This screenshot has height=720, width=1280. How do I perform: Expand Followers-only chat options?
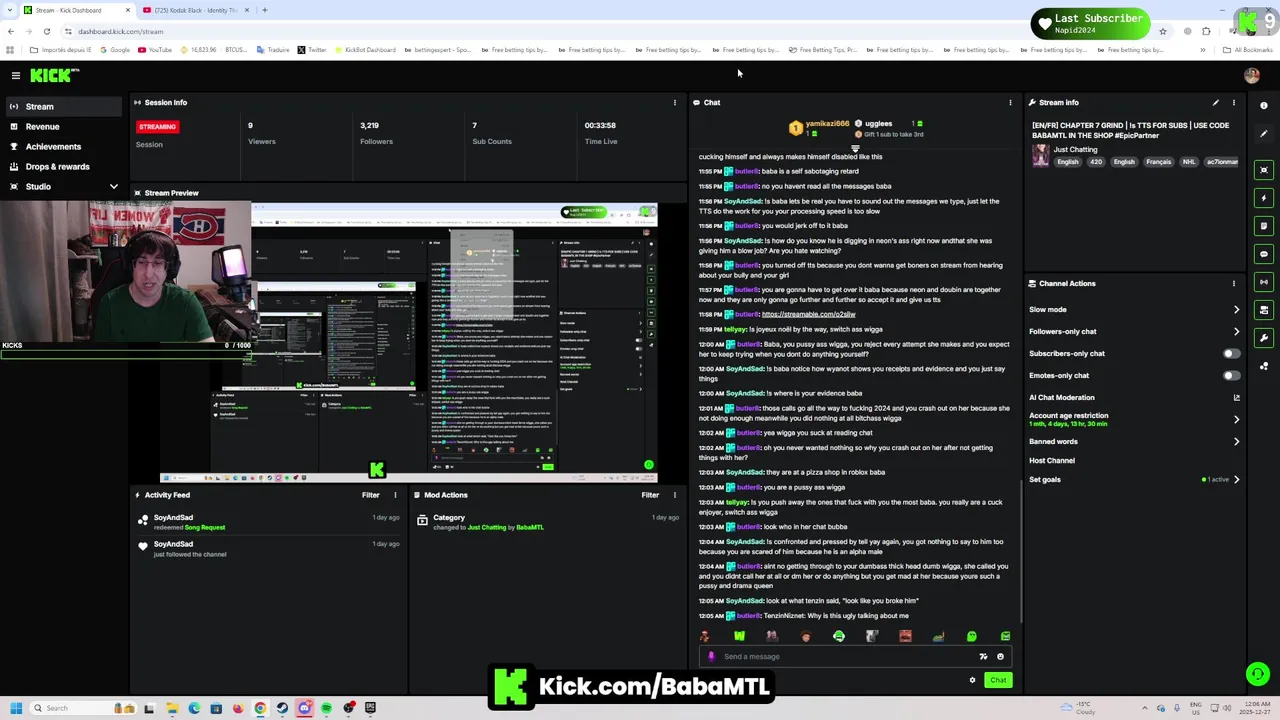[1237, 331]
